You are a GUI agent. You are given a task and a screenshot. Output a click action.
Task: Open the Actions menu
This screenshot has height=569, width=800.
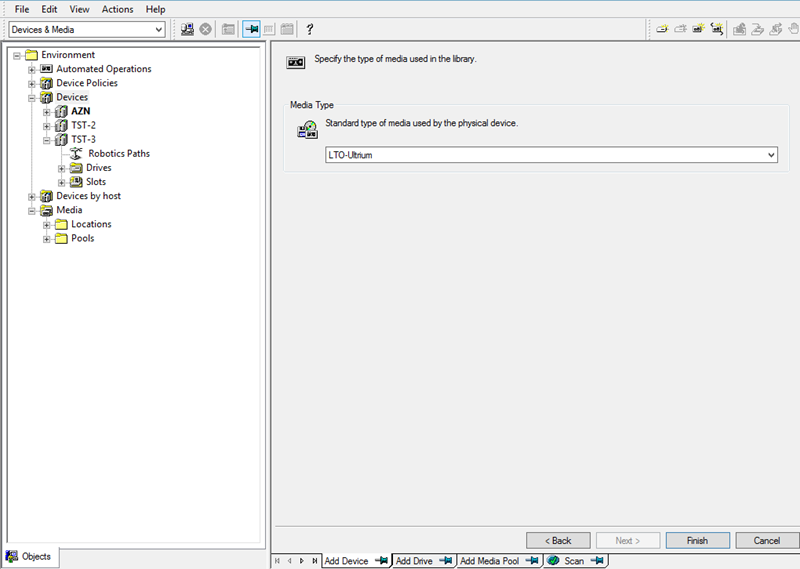click(117, 9)
